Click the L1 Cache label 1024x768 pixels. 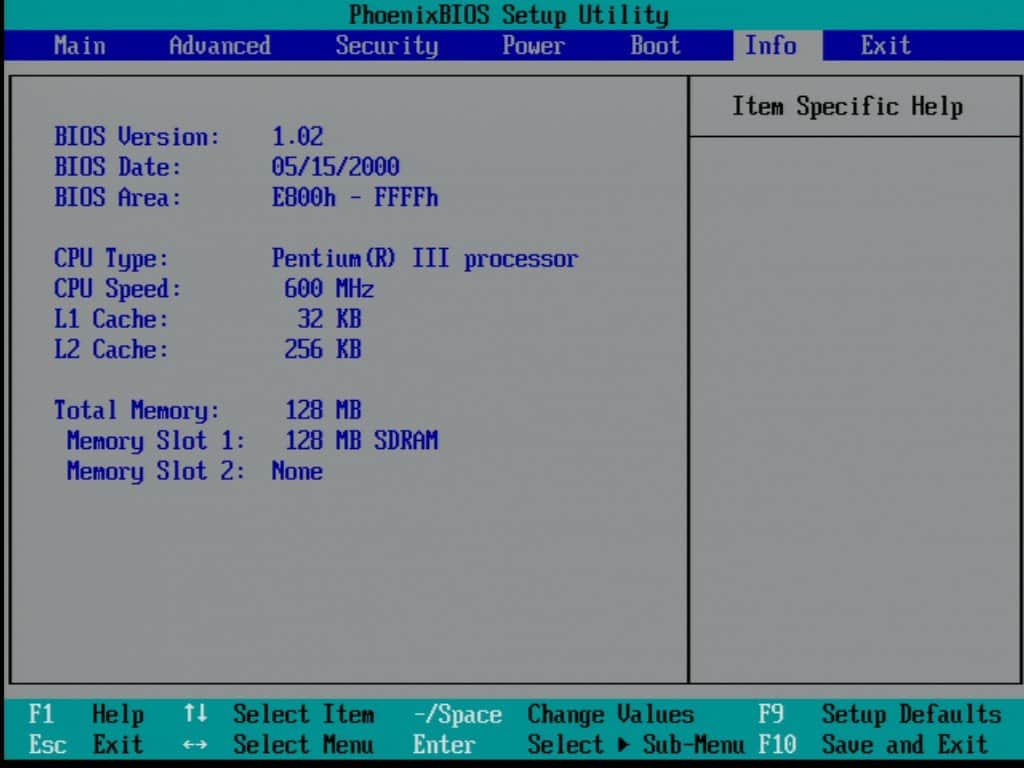111,319
